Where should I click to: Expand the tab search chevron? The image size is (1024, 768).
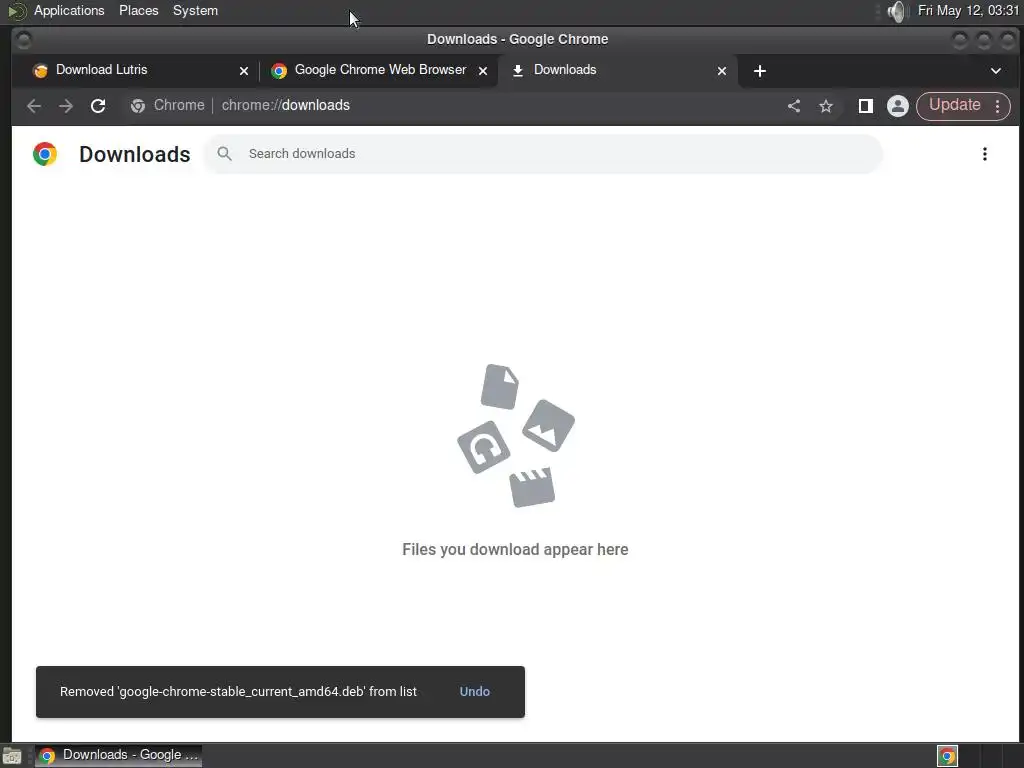tap(996, 71)
